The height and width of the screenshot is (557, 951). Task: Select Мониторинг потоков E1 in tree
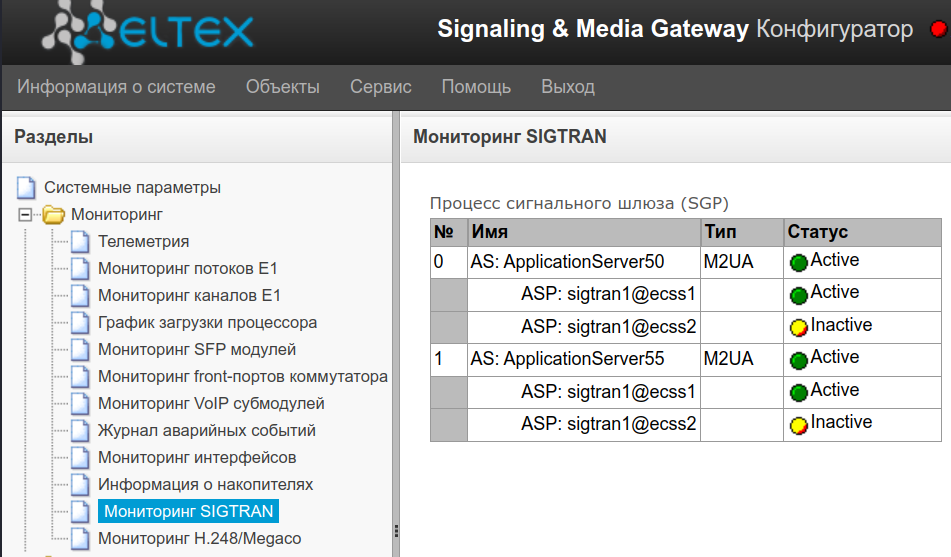coord(187,269)
